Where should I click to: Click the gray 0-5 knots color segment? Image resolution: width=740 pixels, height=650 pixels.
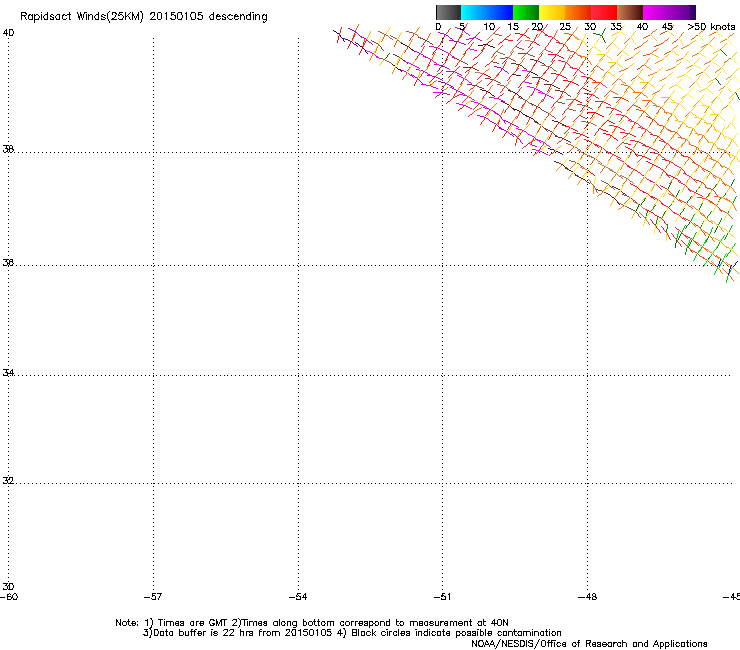[x=448, y=12]
